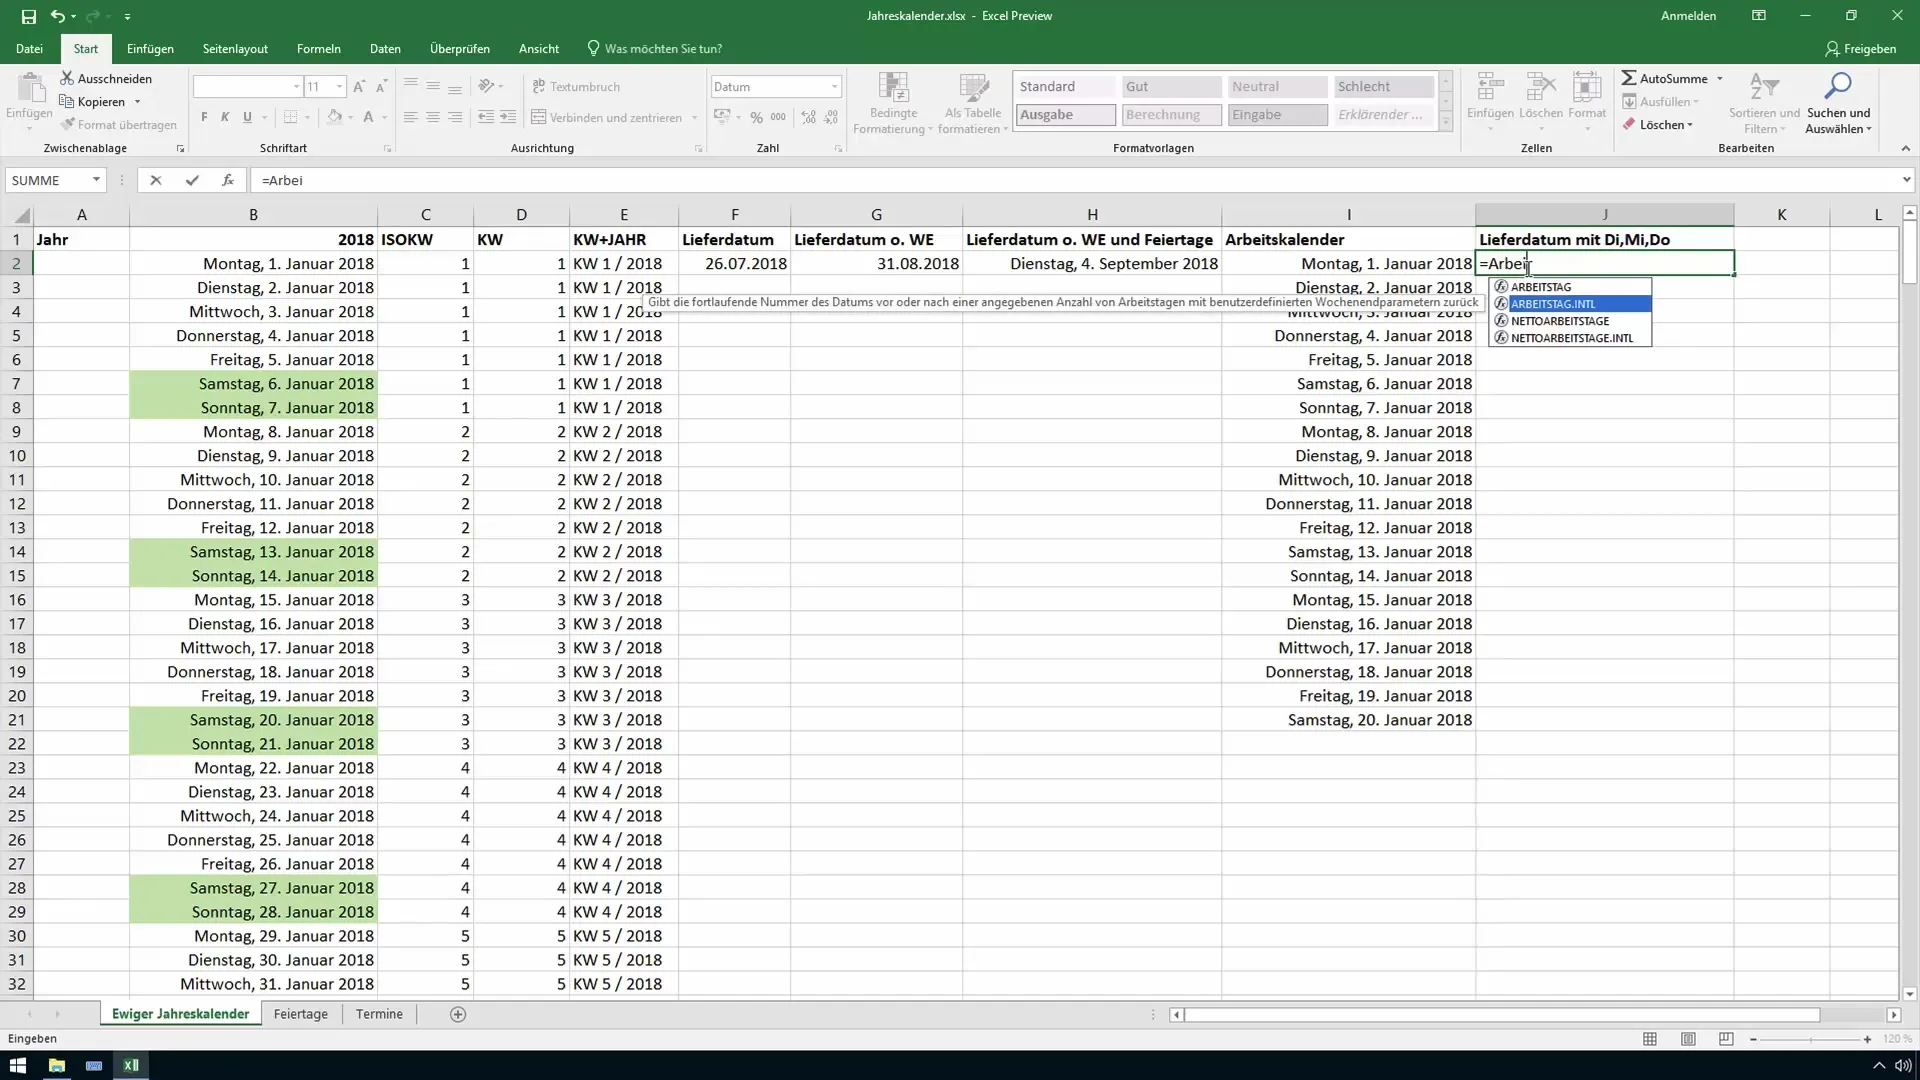Toggle italic formatting (K)
The height and width of the screenshot is (1080, 1920).
click(226, 117)
